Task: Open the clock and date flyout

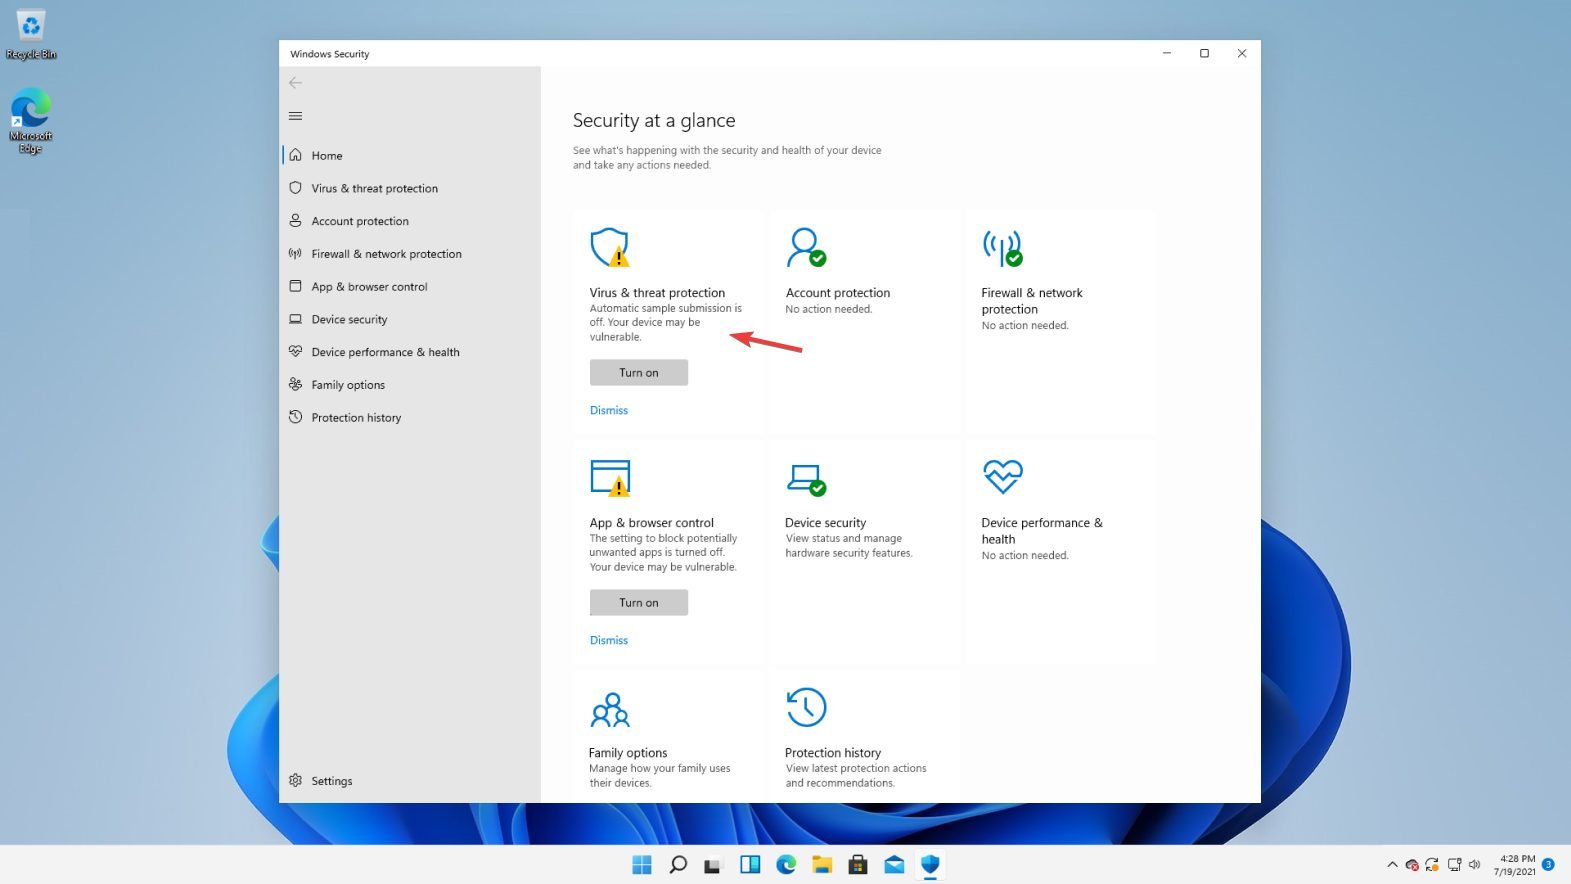Action: pos(1515,865)
